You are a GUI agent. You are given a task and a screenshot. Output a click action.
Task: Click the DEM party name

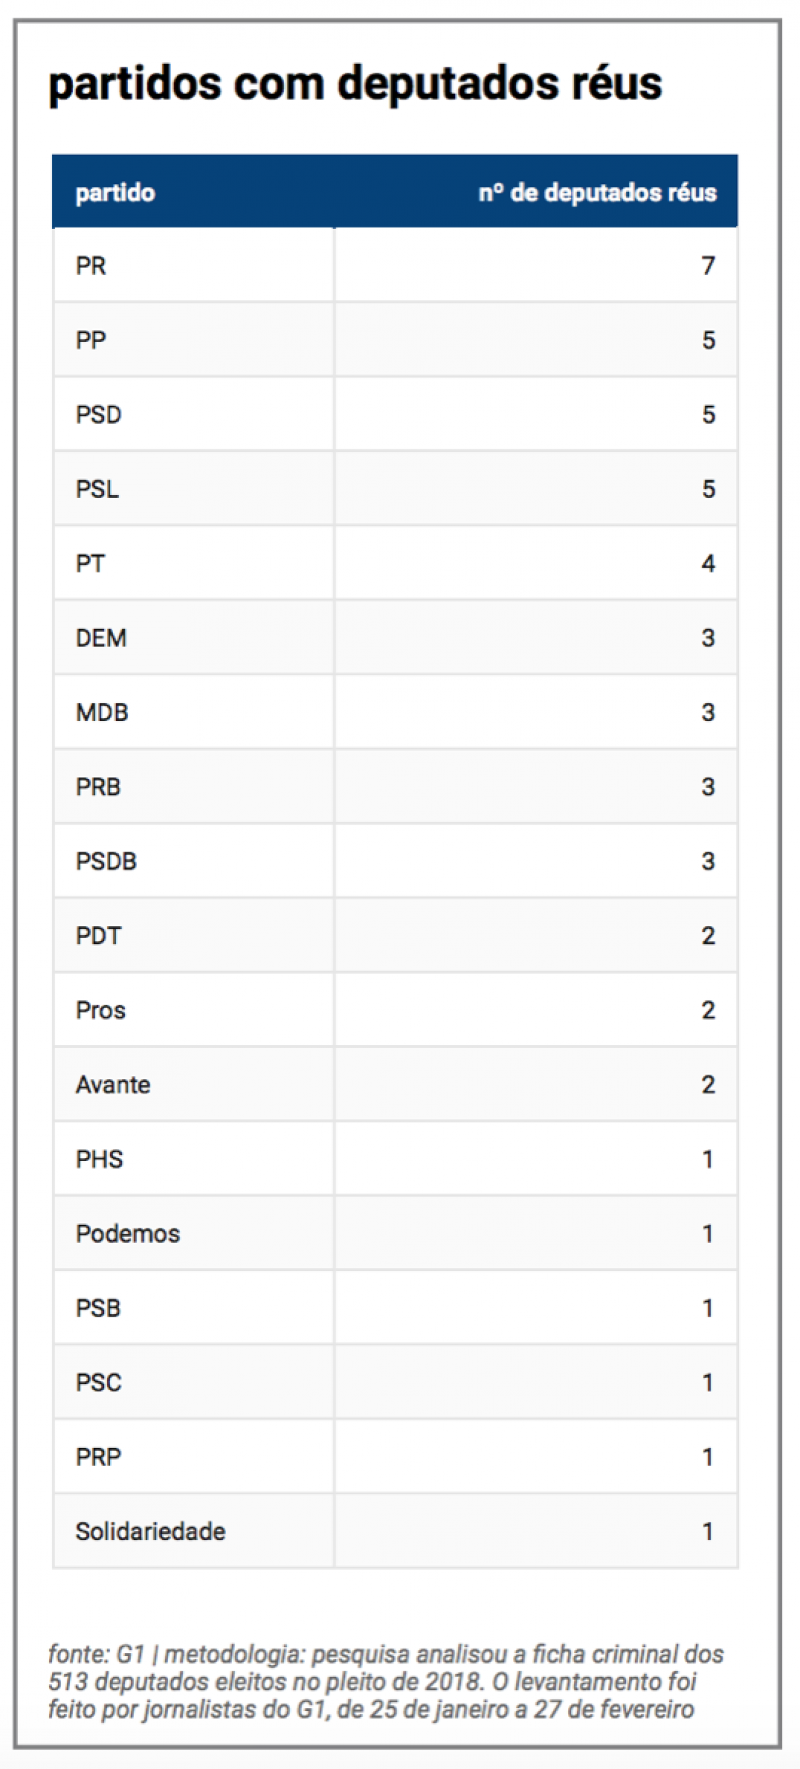[x=101, y=638]
